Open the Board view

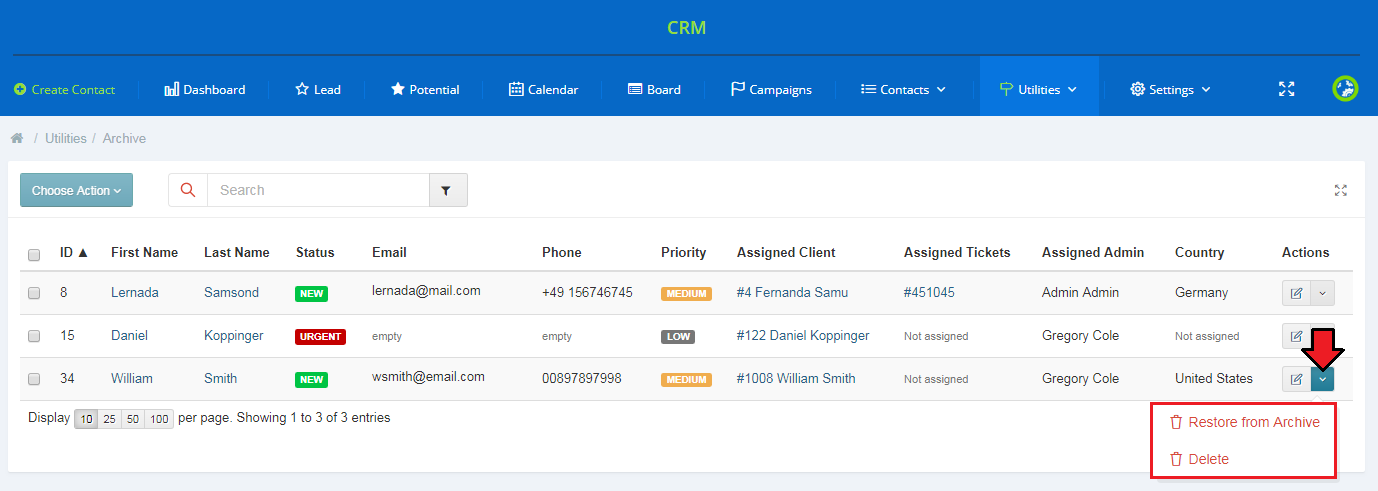tap(654, 89)
